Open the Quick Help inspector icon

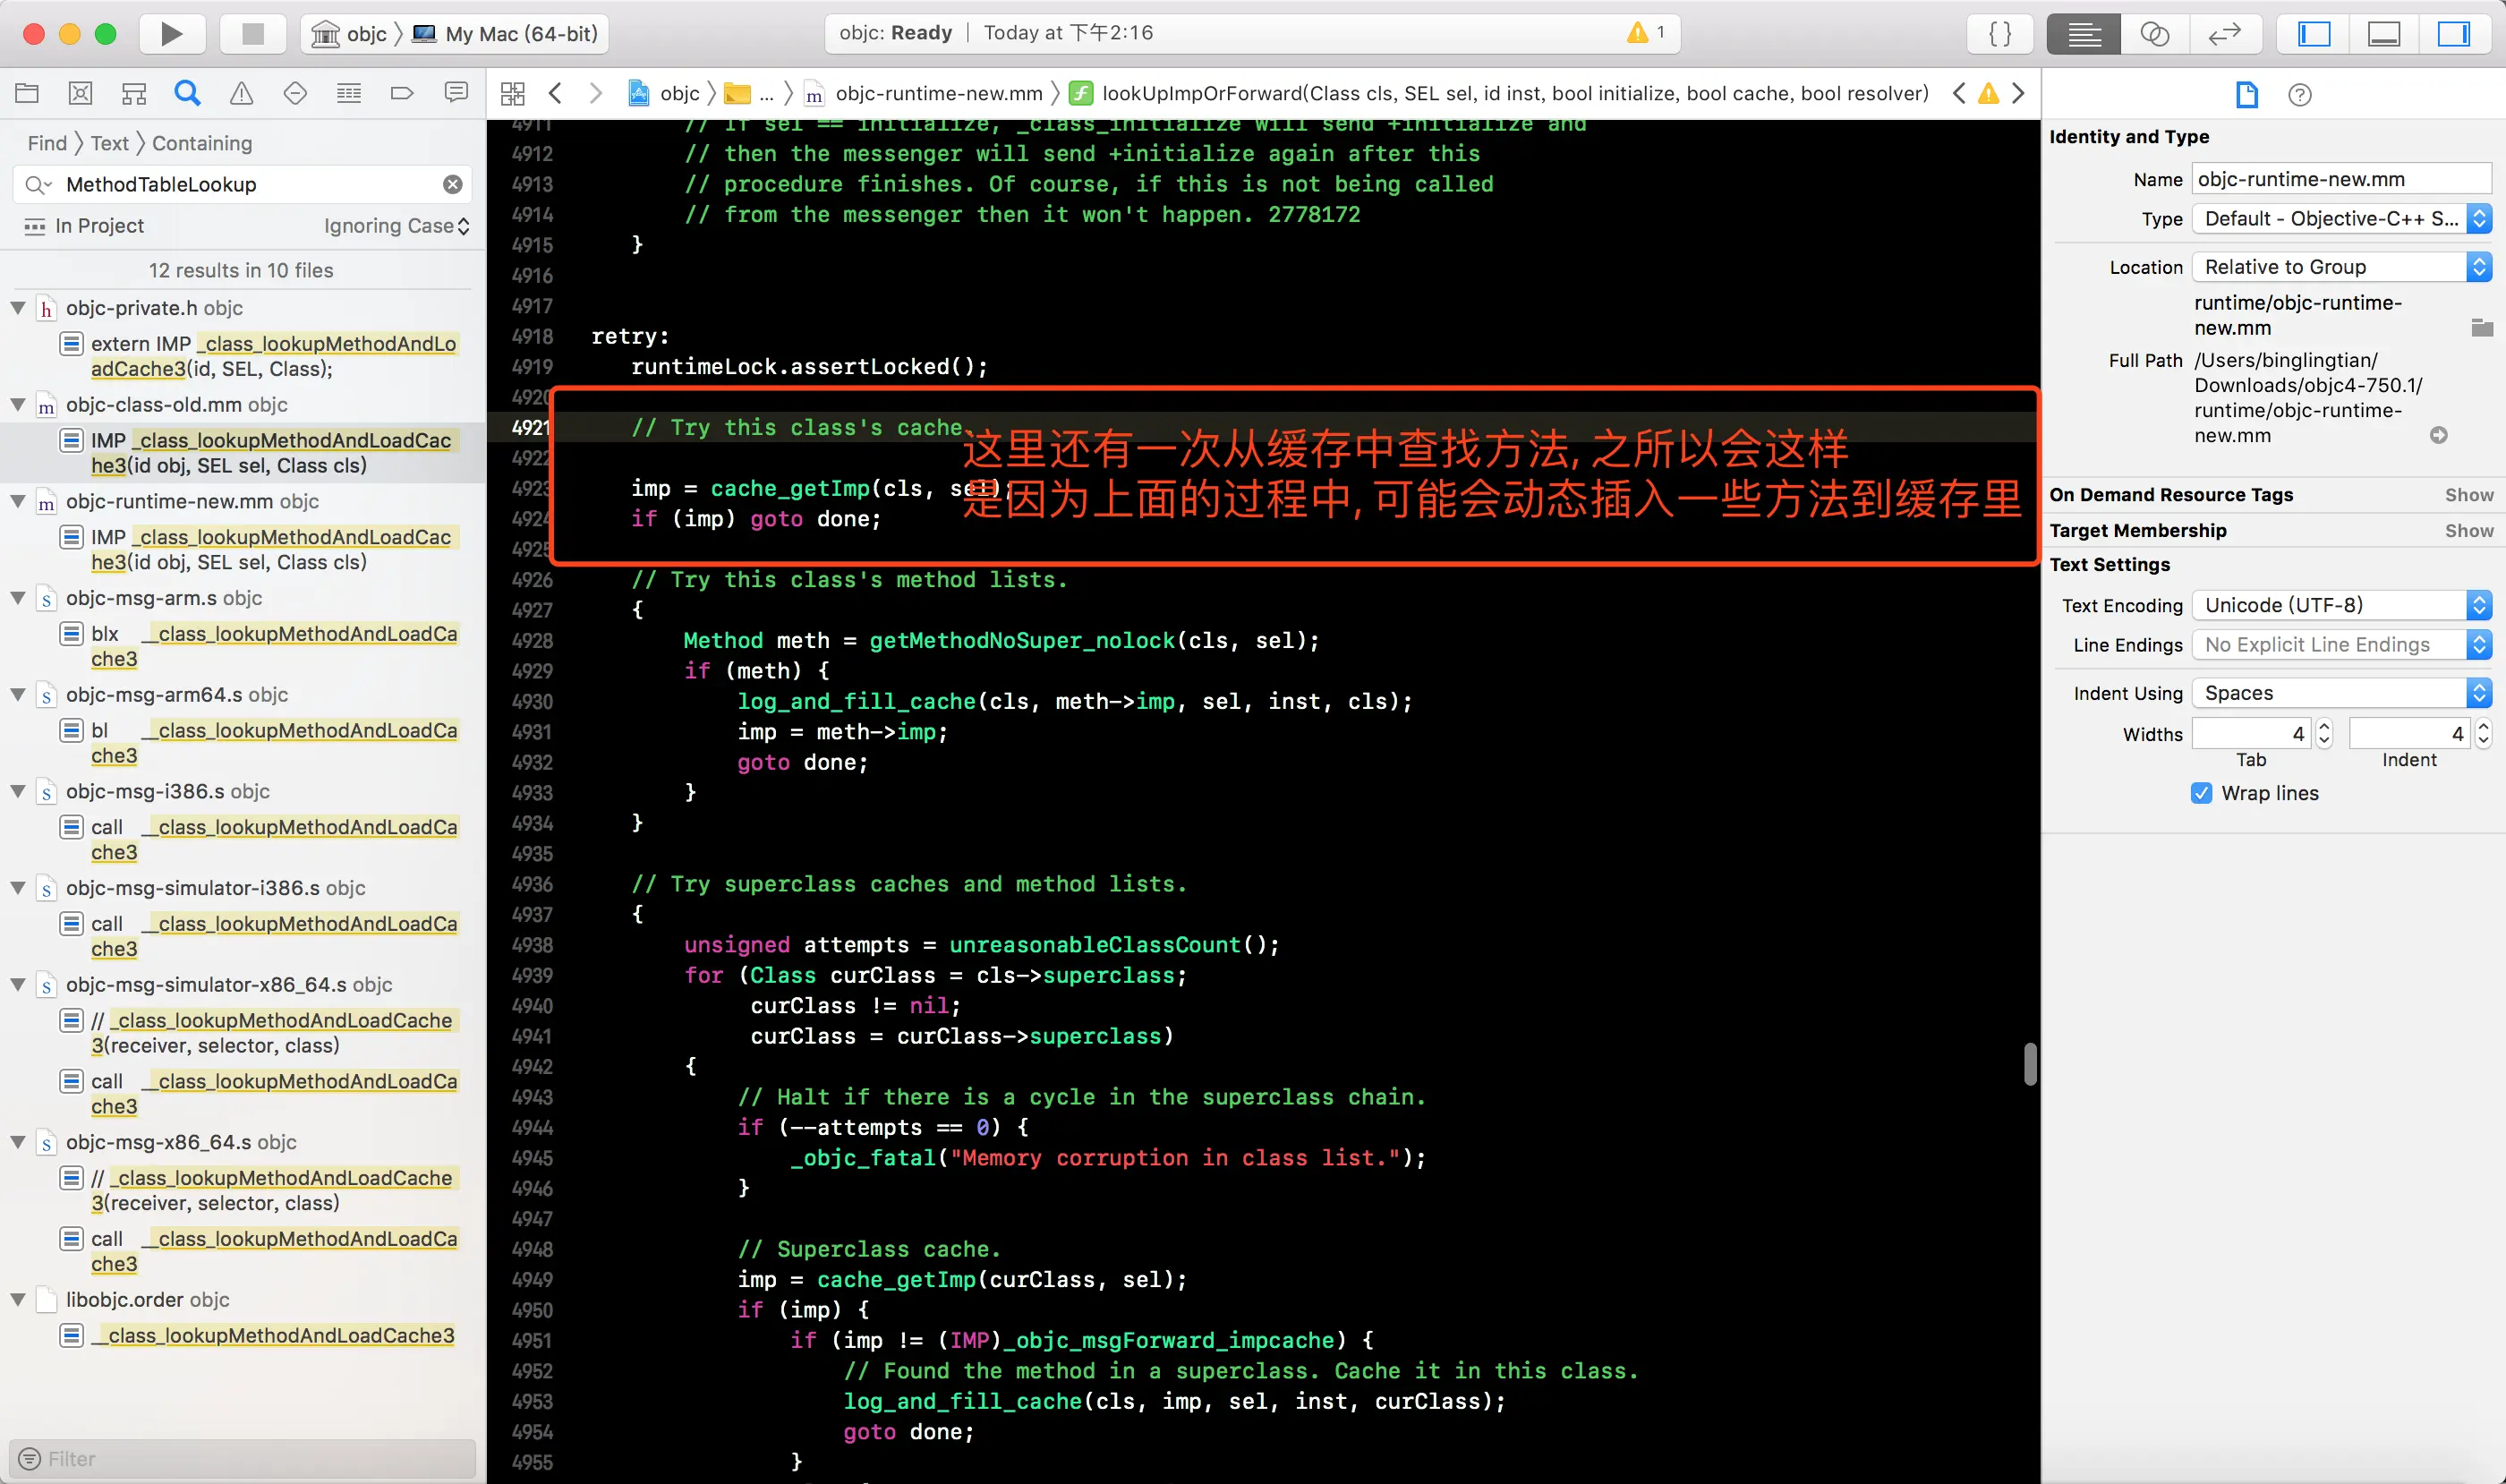tap(2299, 95)
